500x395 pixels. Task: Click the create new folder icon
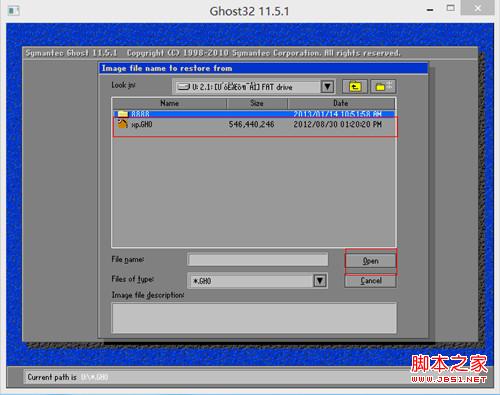(x=383, y=87)
